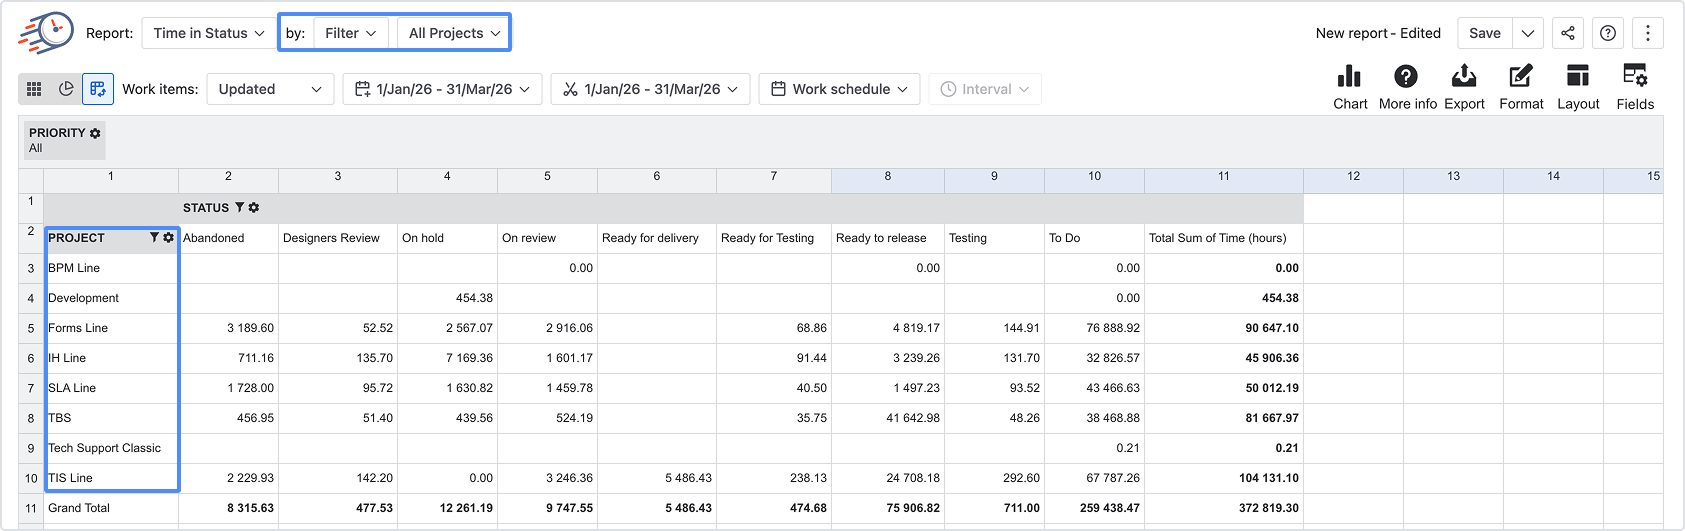Open the Layout options icon

pos(1578,77)
